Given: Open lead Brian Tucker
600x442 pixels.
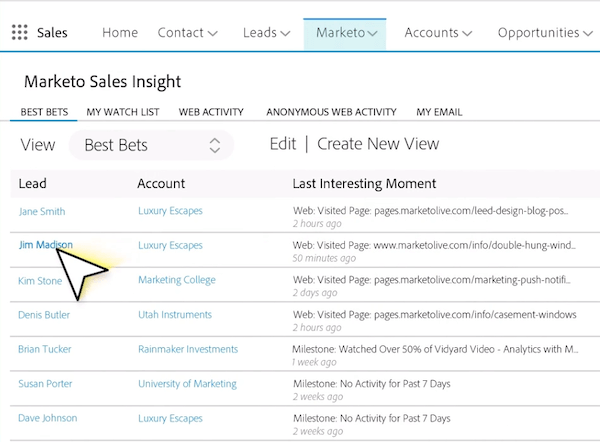Looking at the screenshot, I should click(x=45, y=349).
